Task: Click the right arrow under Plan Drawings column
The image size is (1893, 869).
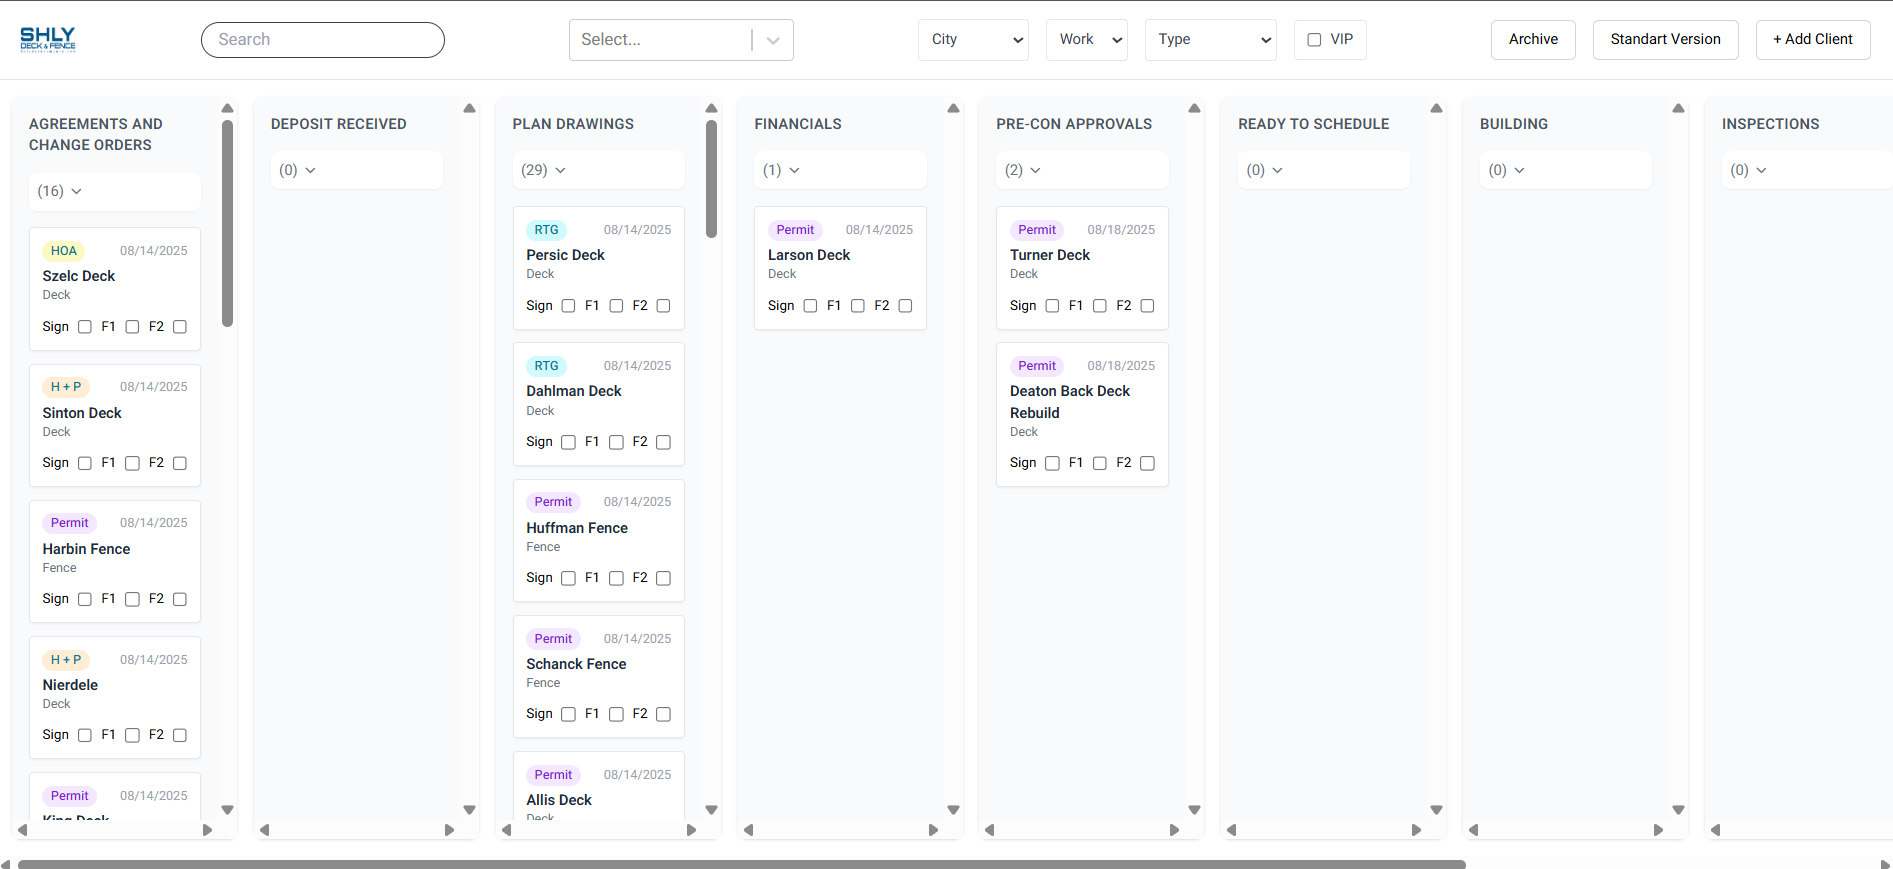Action: tap(691, 830)
